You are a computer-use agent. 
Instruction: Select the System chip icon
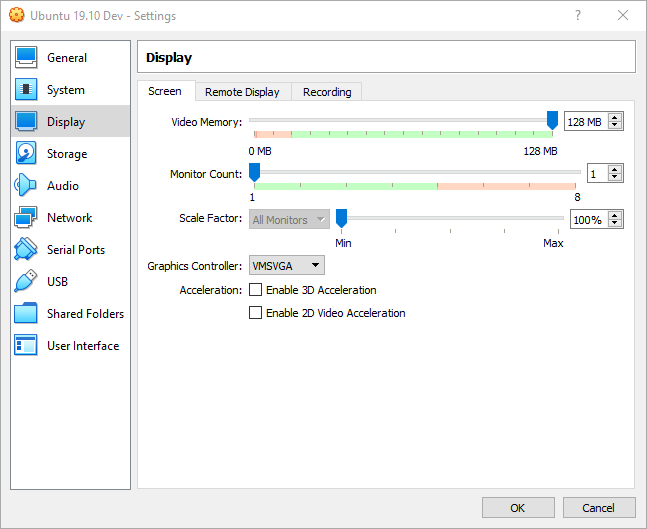tap(26, 89)
